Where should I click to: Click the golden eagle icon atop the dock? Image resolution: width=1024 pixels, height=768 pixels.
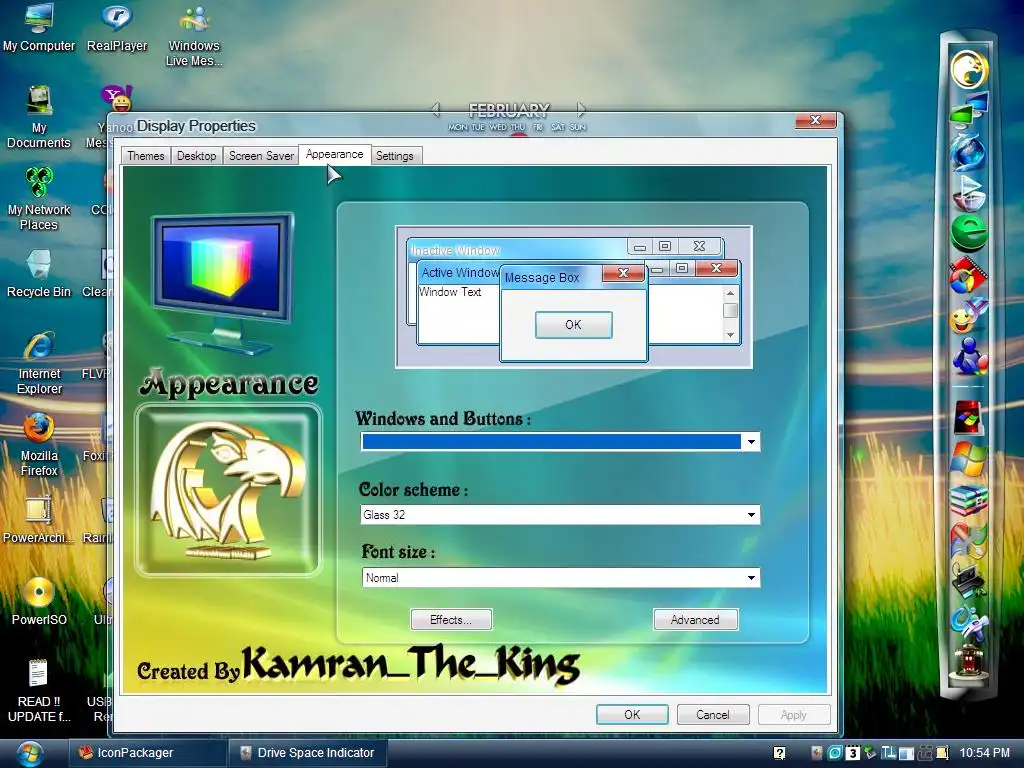click(x=969, y=69)
